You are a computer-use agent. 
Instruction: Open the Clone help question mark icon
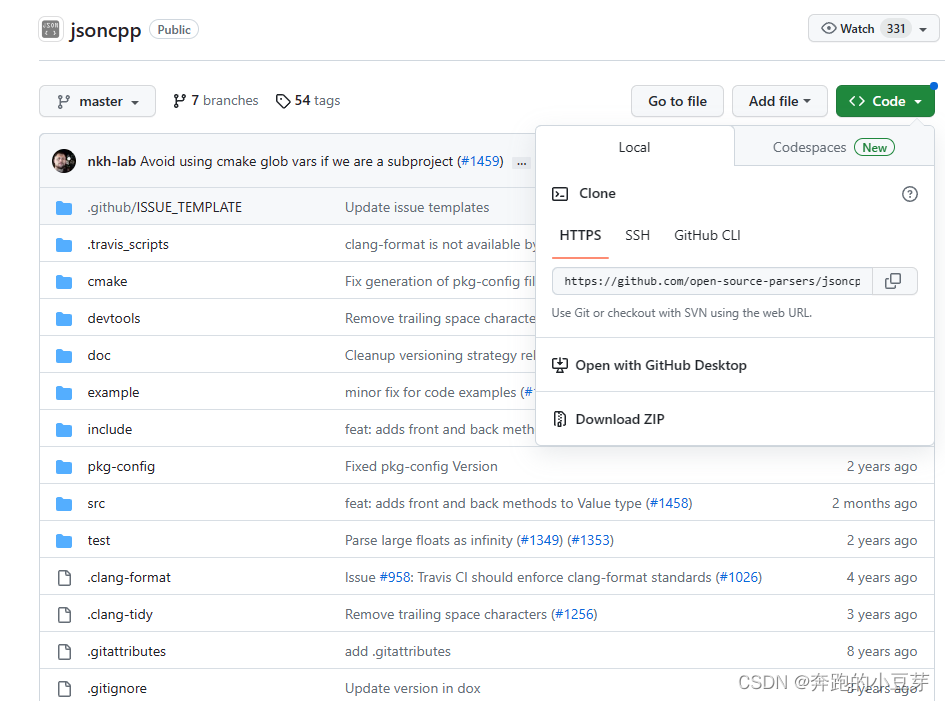[909, 194]
